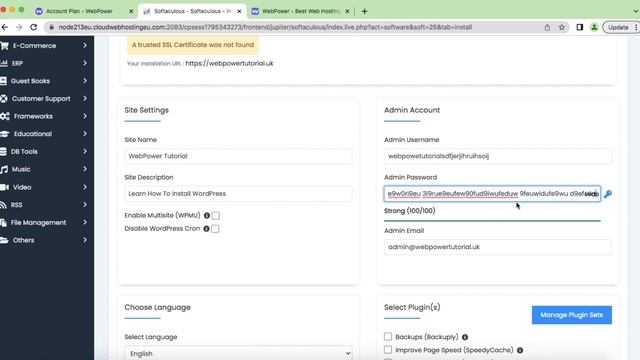Reload the page
Screen dimensions: 640x360
[x=33, y=27]
